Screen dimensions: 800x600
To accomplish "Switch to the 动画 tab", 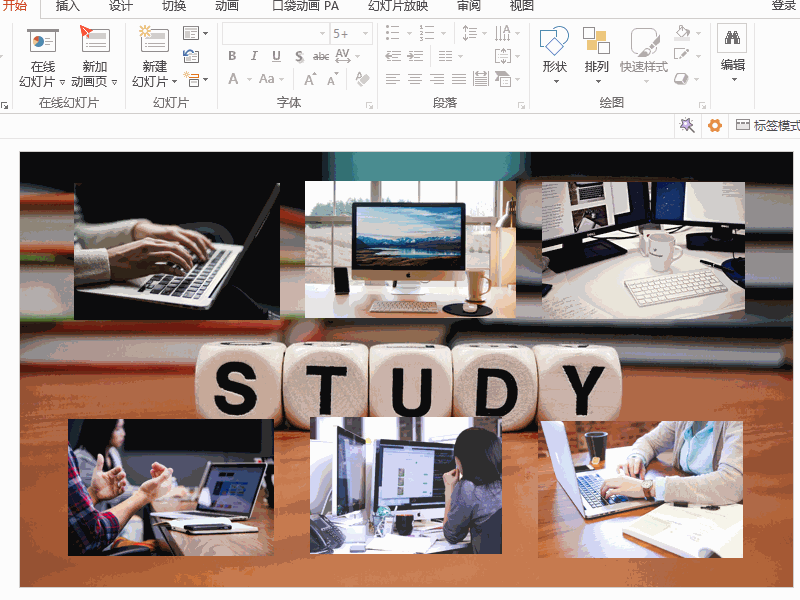I will pos(227,6).
